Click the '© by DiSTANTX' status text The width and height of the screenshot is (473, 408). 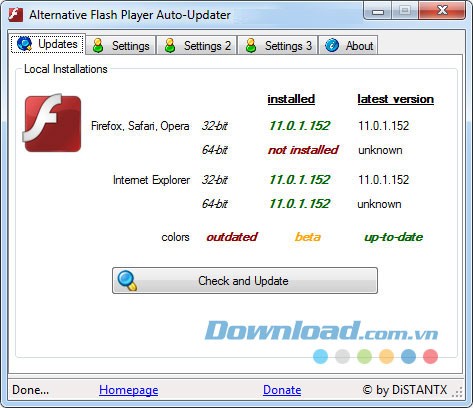[405, 390]
